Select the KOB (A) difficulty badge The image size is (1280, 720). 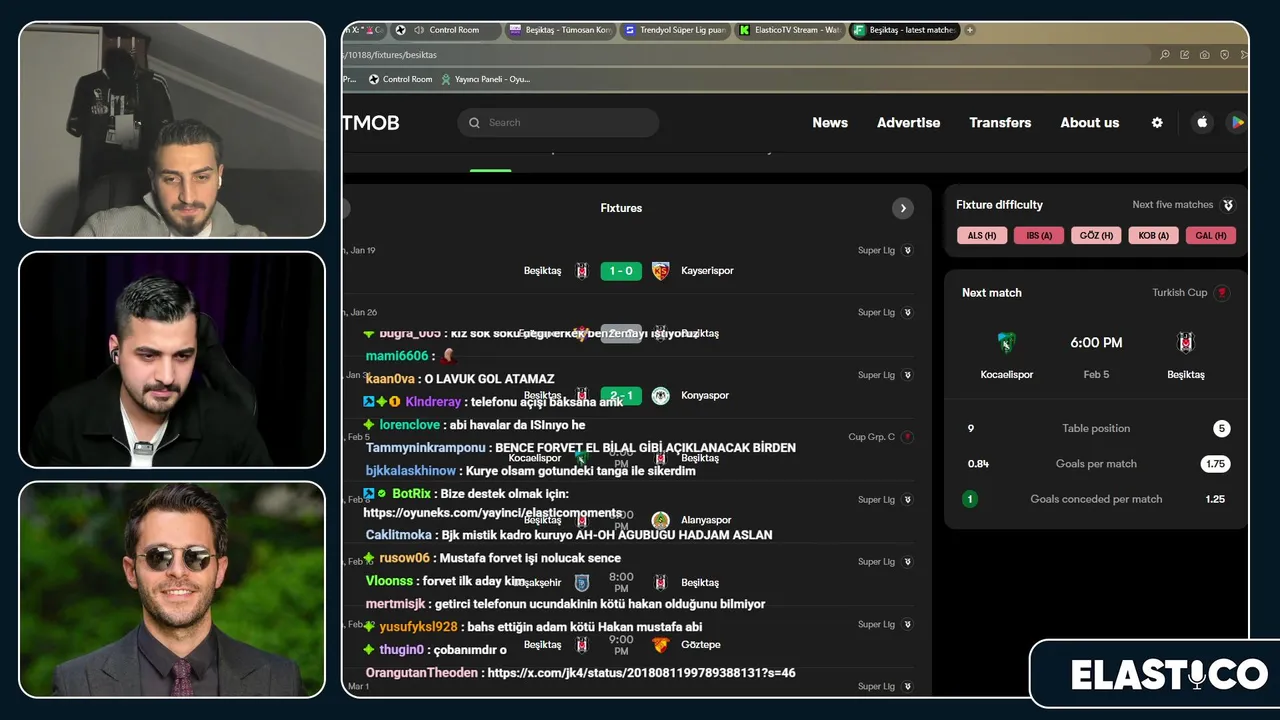1154,236
